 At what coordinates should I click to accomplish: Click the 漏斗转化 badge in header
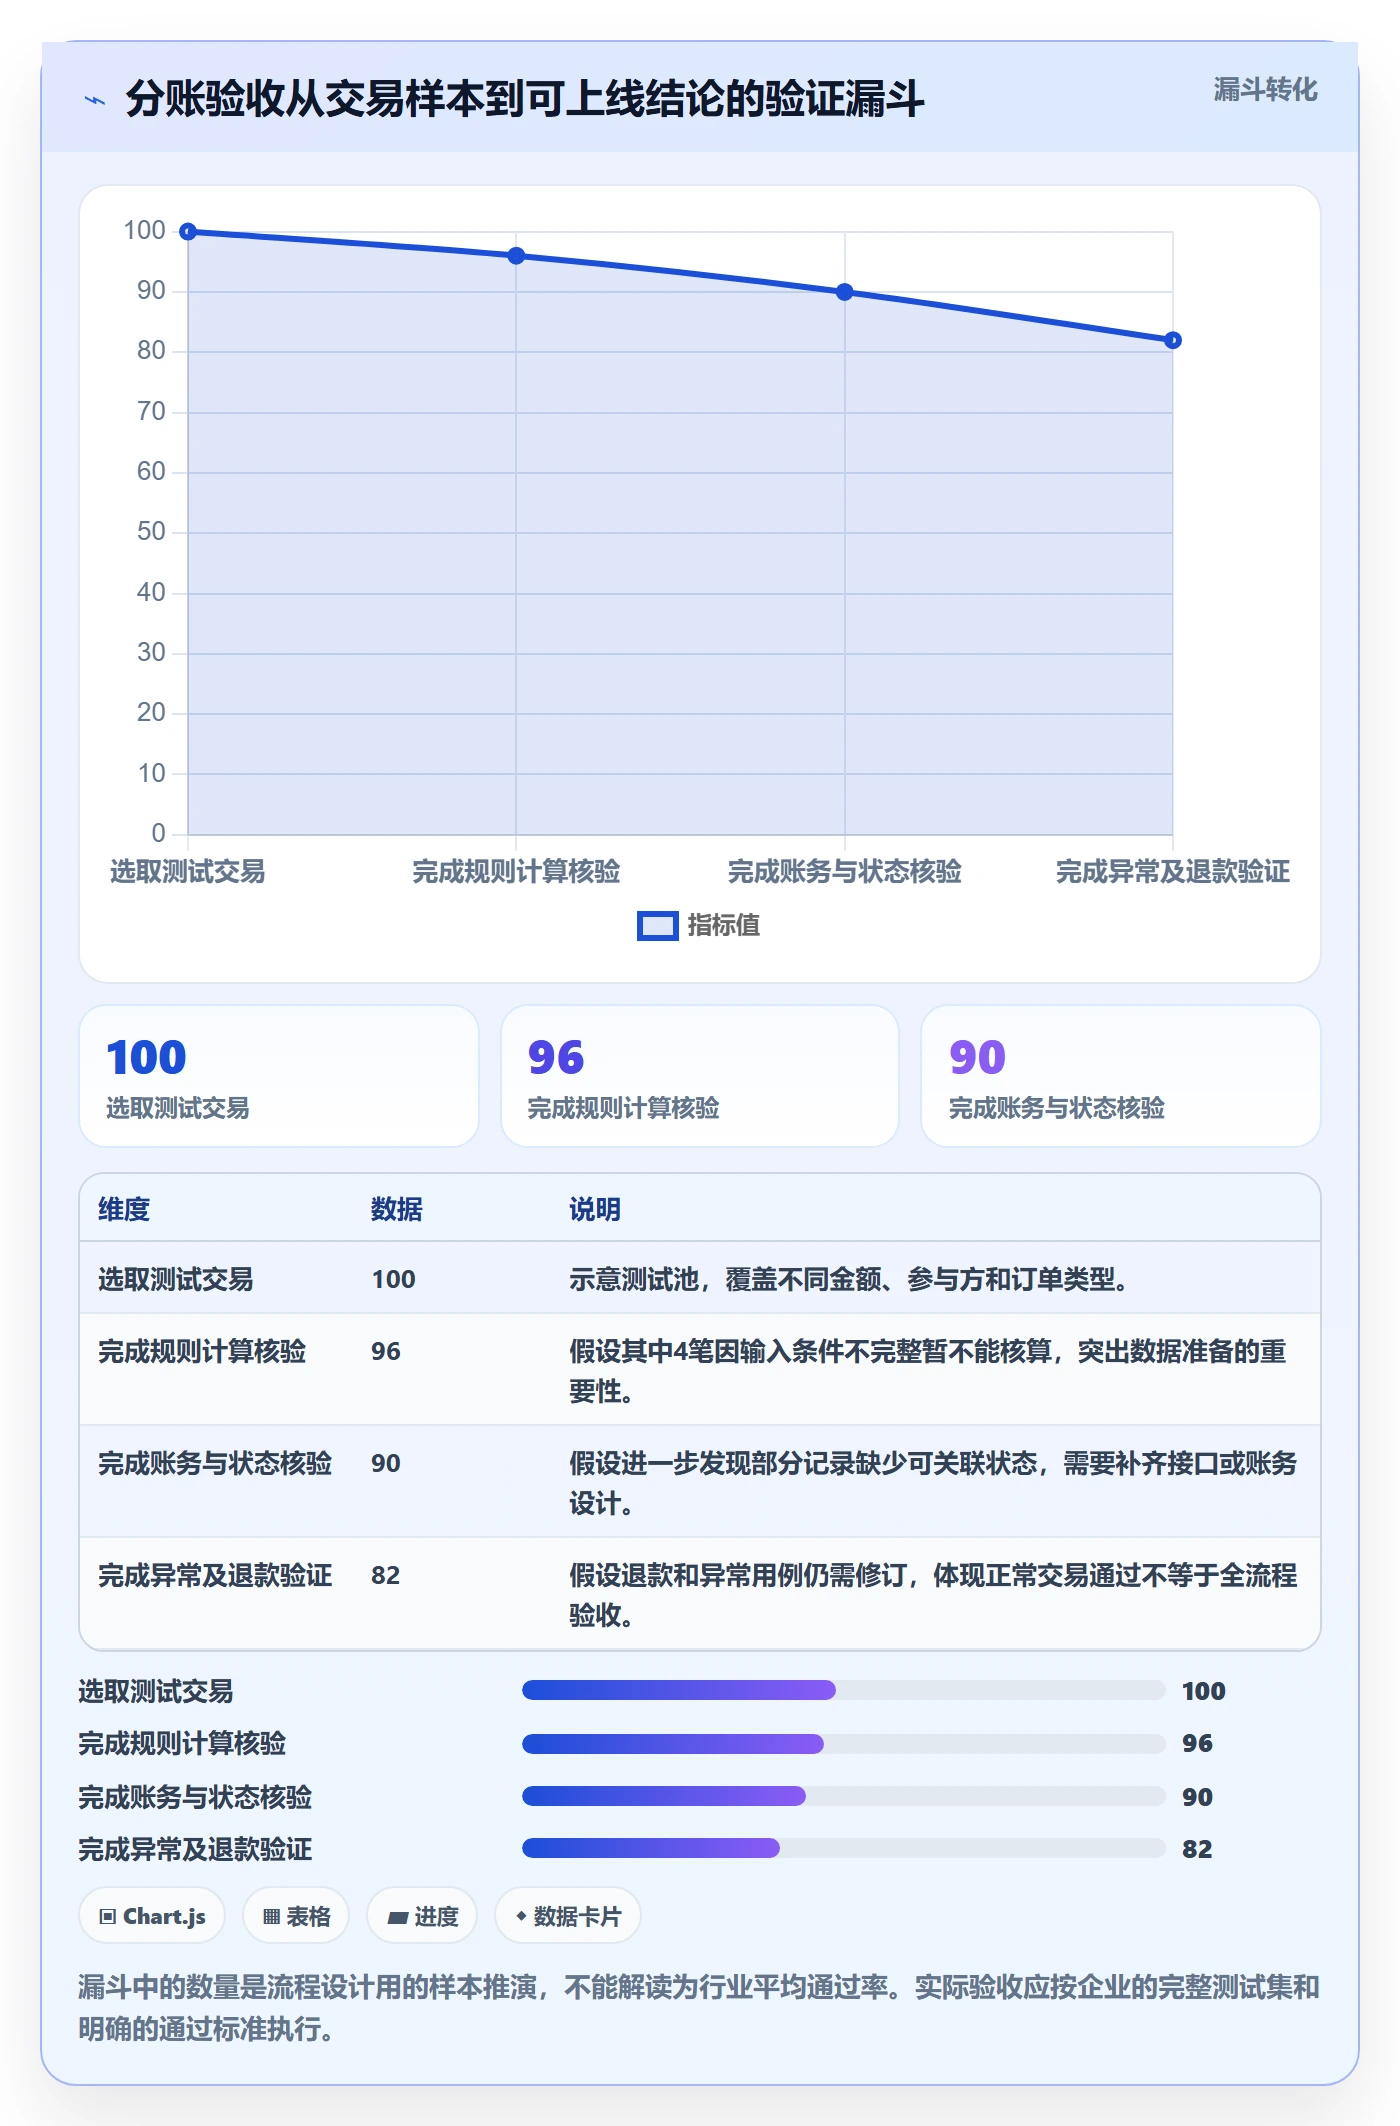[x=1265, y=90]
